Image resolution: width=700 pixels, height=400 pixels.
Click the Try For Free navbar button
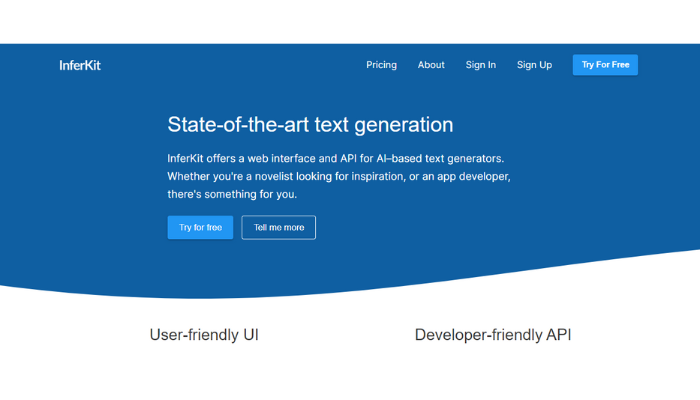pyautogui.click(x=605, y=65)
